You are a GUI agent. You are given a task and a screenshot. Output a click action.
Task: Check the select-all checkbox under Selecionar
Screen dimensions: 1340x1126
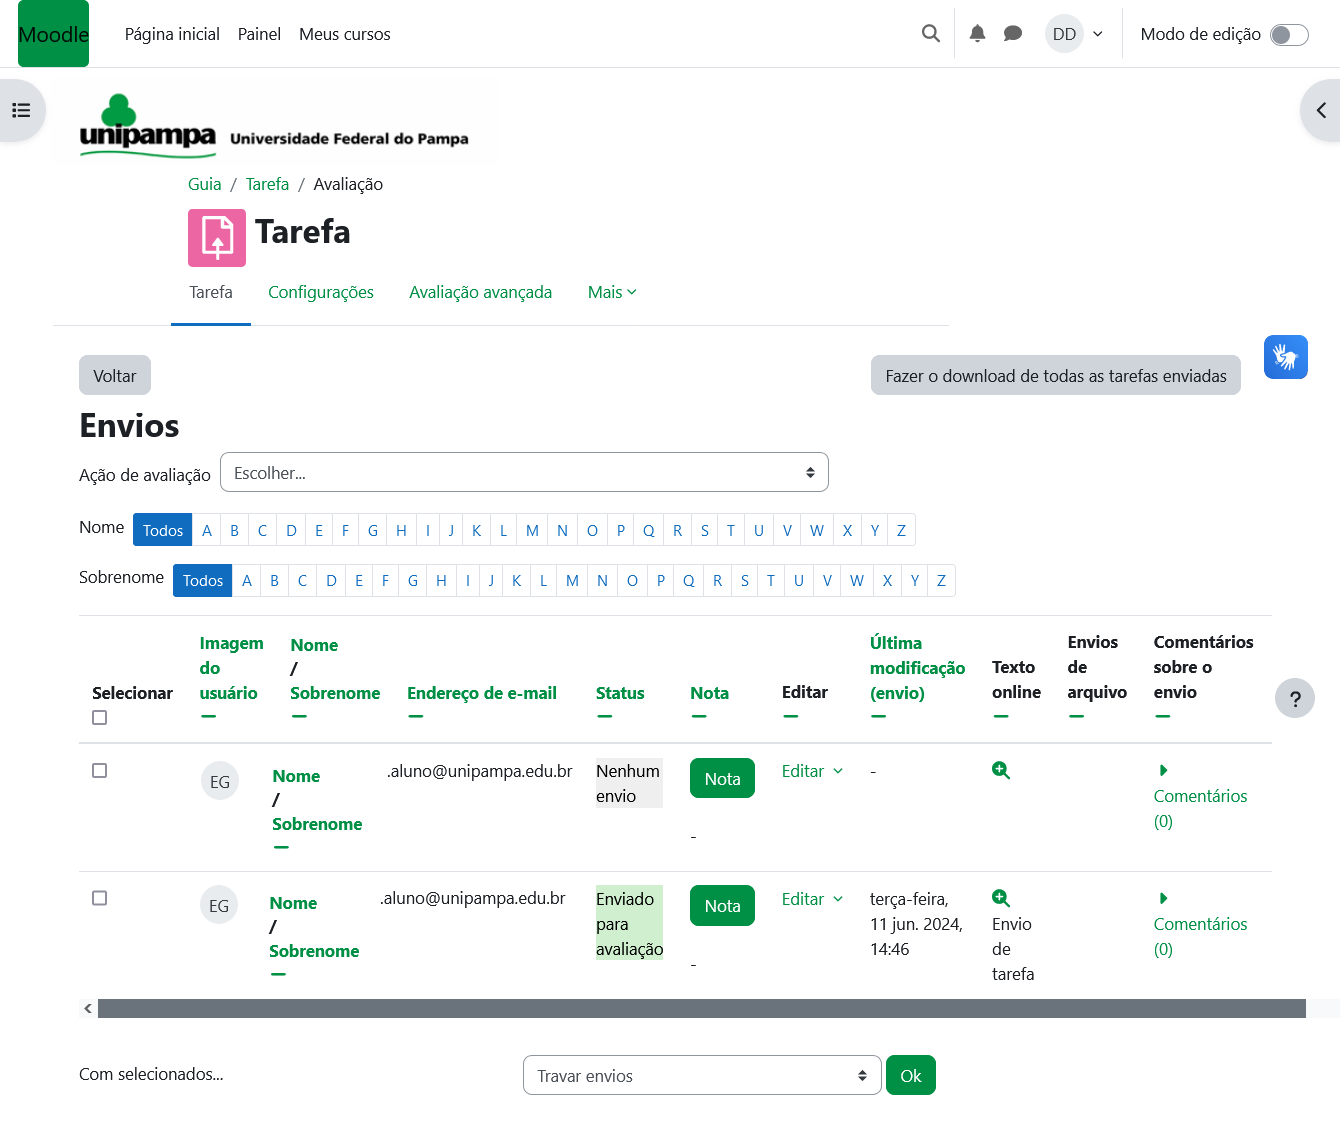tap(99, 718)
